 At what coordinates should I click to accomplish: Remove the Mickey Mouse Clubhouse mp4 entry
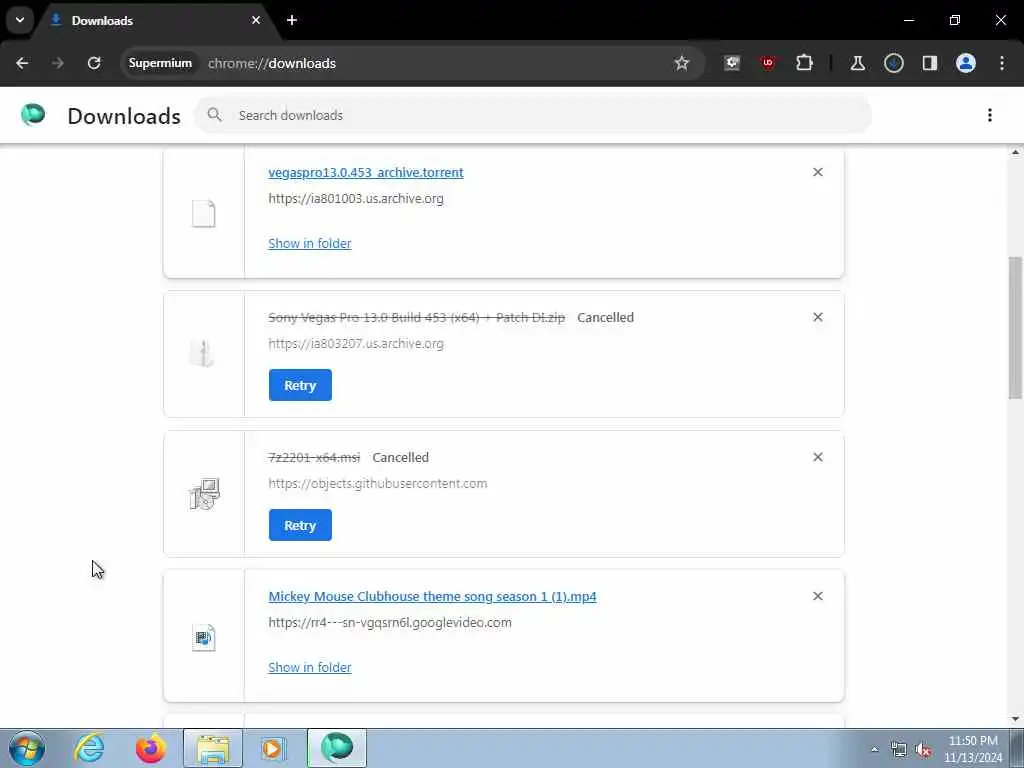(x=818, y=596)
